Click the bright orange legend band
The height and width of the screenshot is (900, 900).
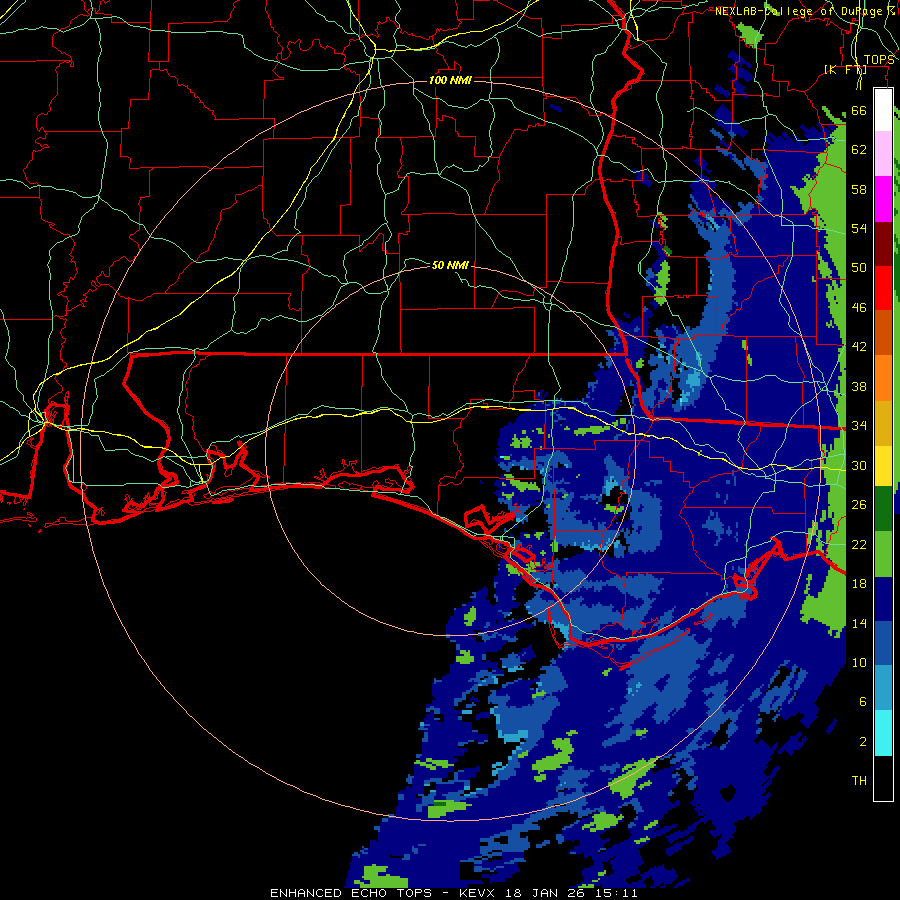point(883,378)
